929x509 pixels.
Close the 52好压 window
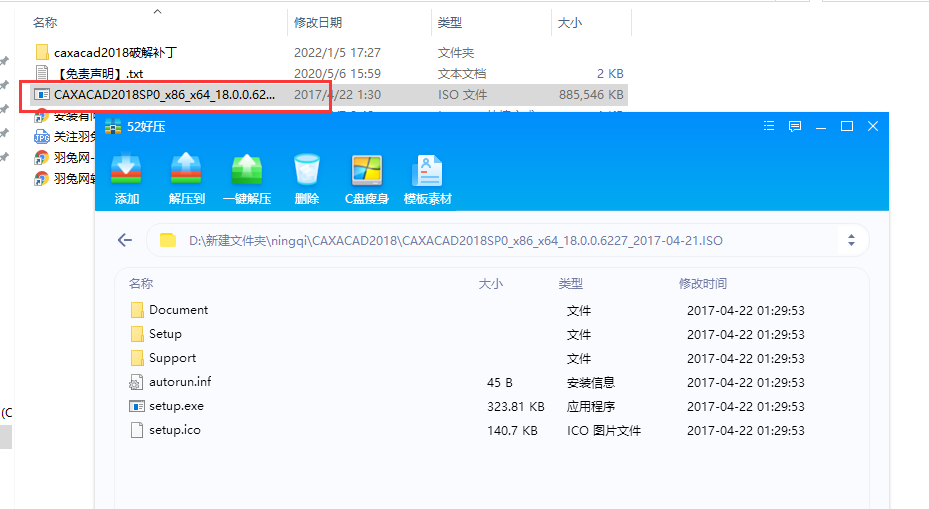coord(873,126)
